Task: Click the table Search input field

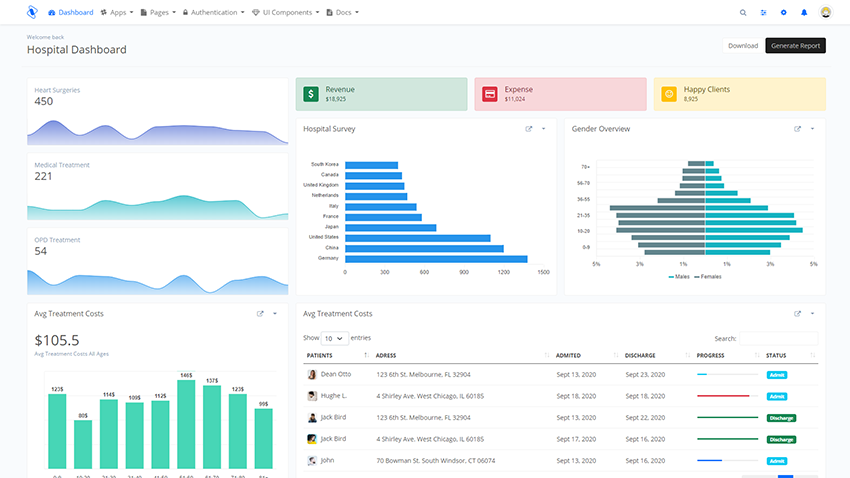Action: pos(778,339)
